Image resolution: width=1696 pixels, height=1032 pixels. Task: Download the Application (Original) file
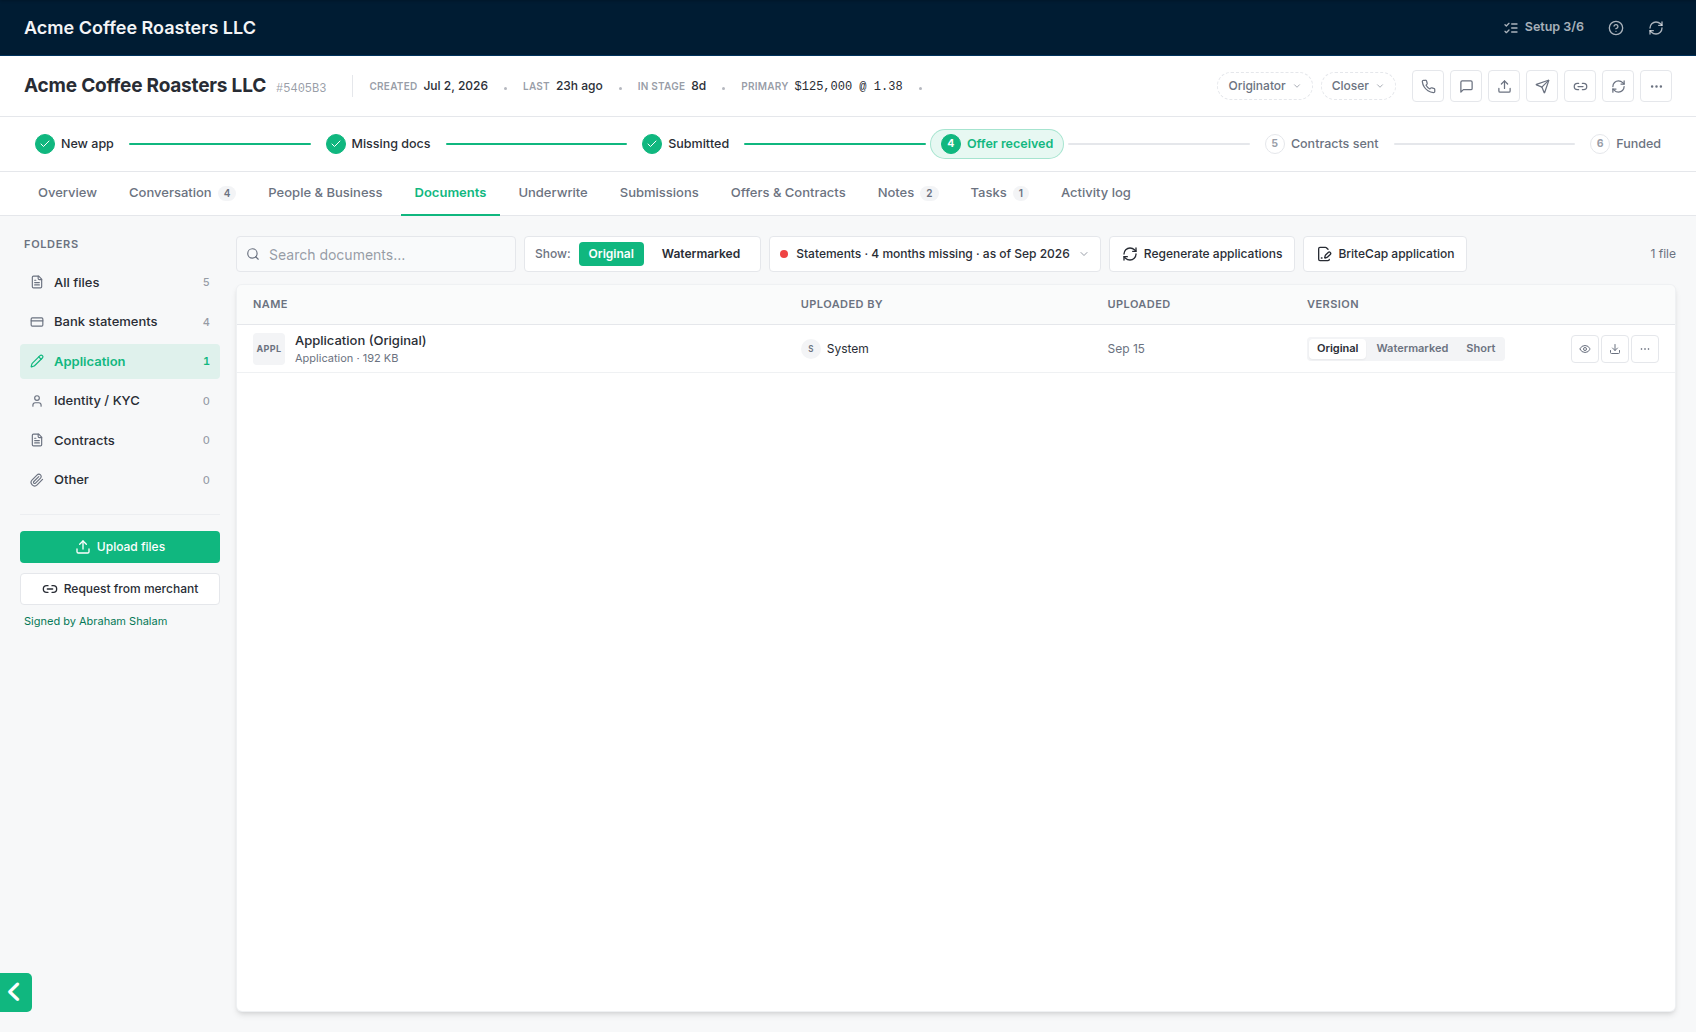click(1615, 349)
